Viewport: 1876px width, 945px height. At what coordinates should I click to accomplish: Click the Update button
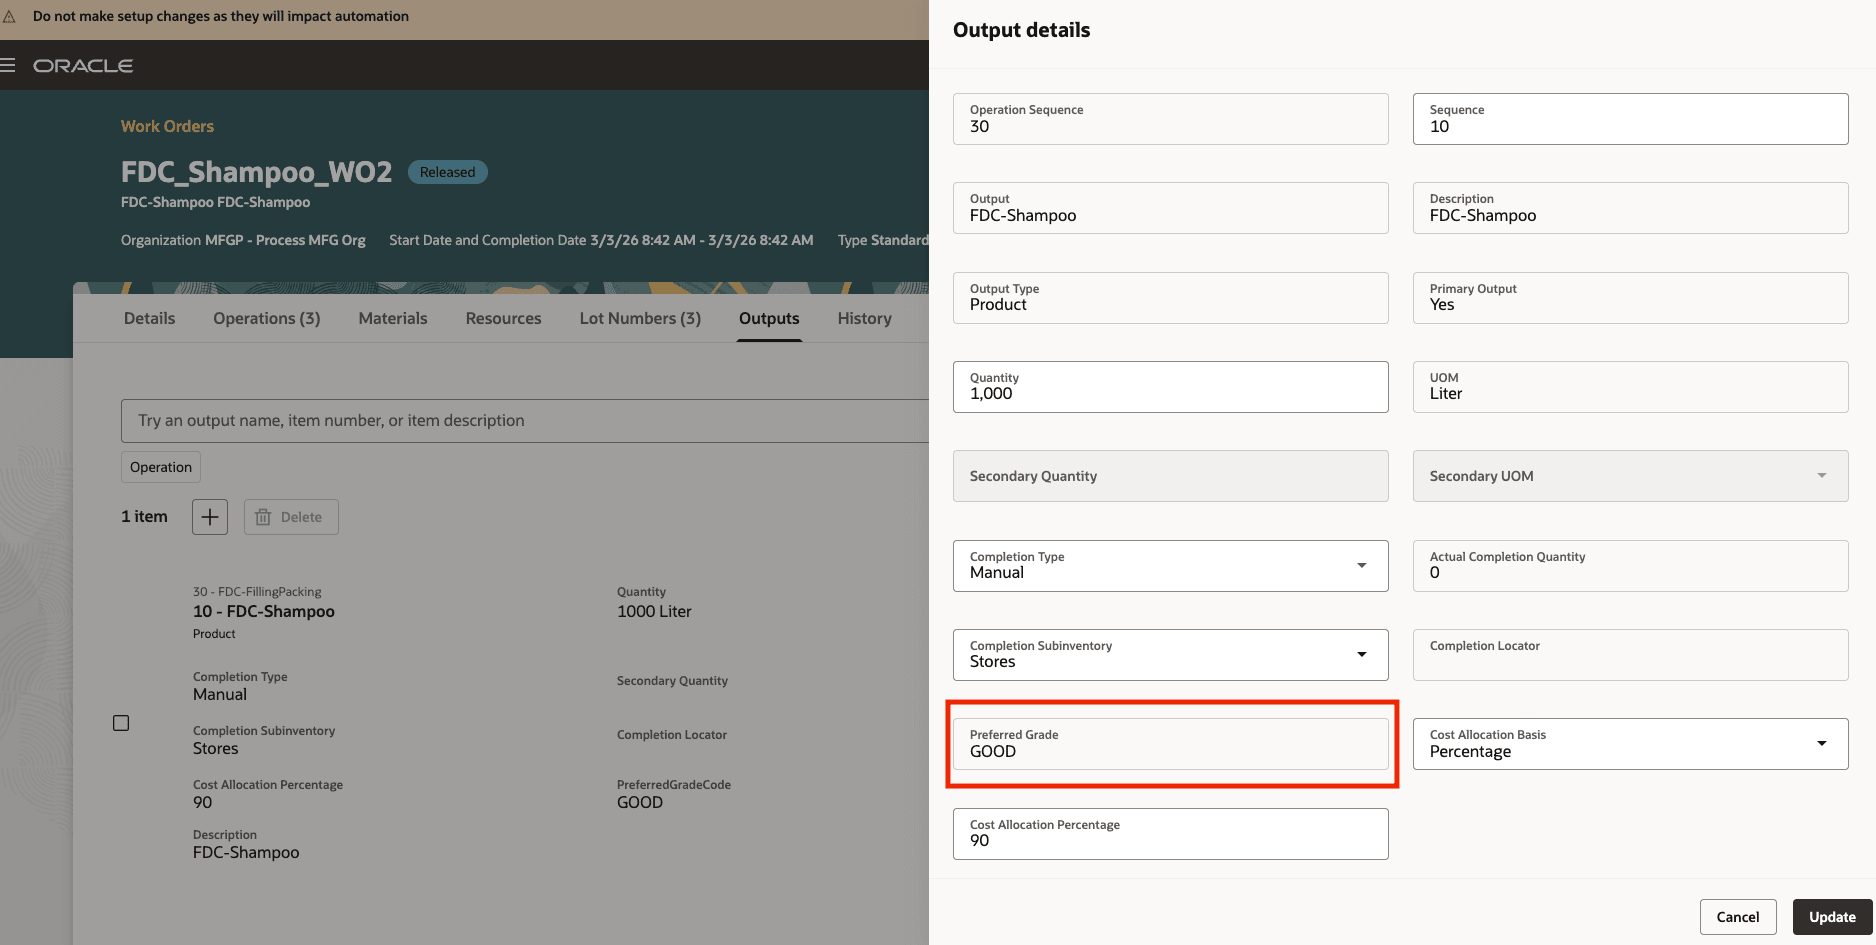tap(1832, 917)
